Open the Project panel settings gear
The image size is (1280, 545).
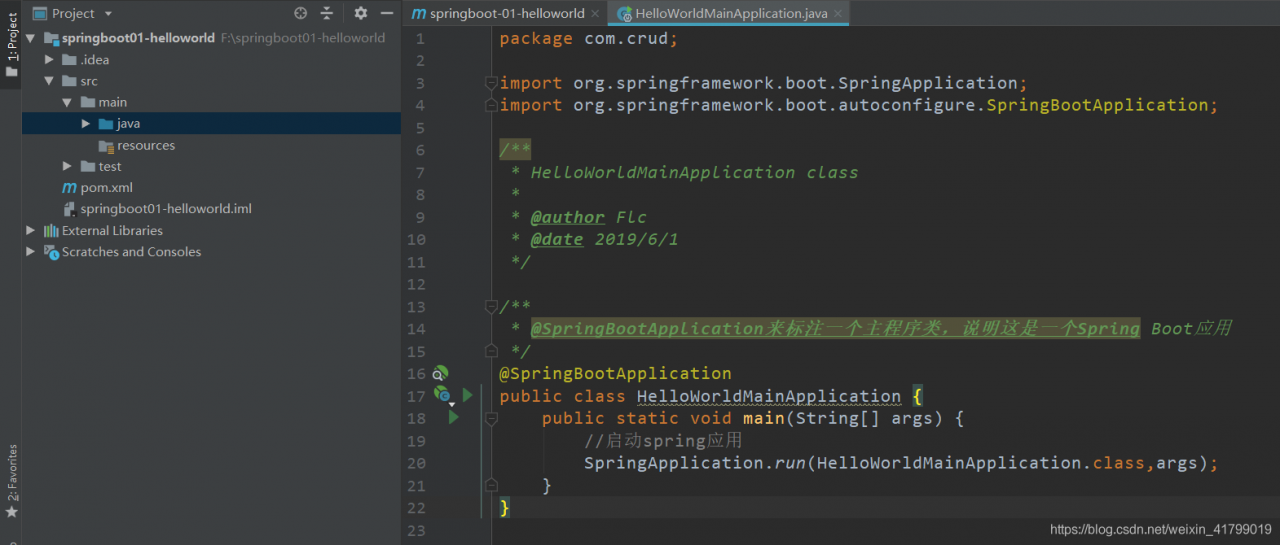coord(361,13)
